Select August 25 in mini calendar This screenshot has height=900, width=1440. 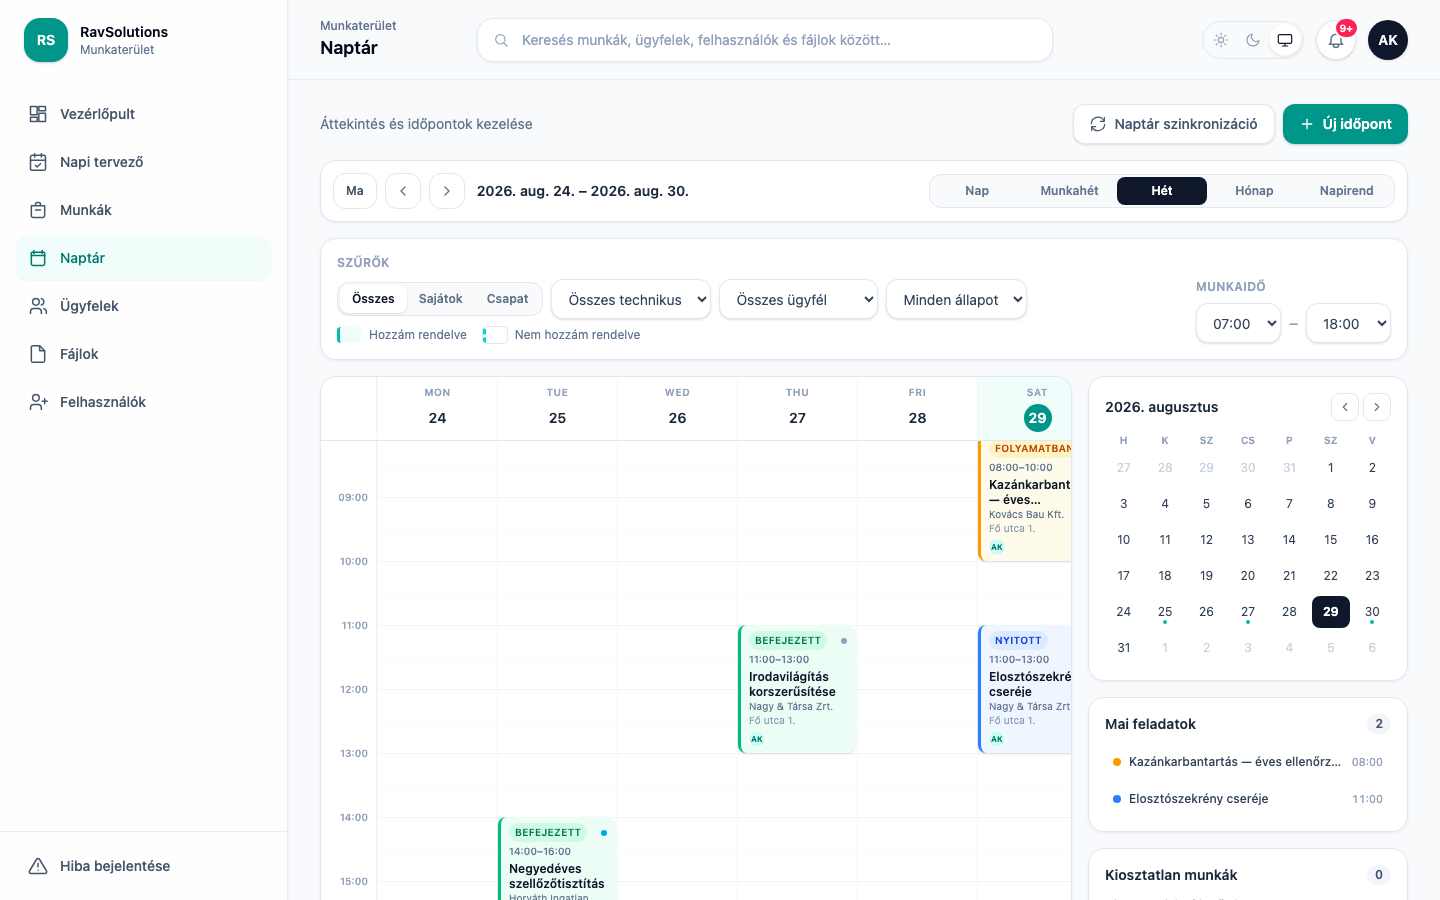point(1165,612)
